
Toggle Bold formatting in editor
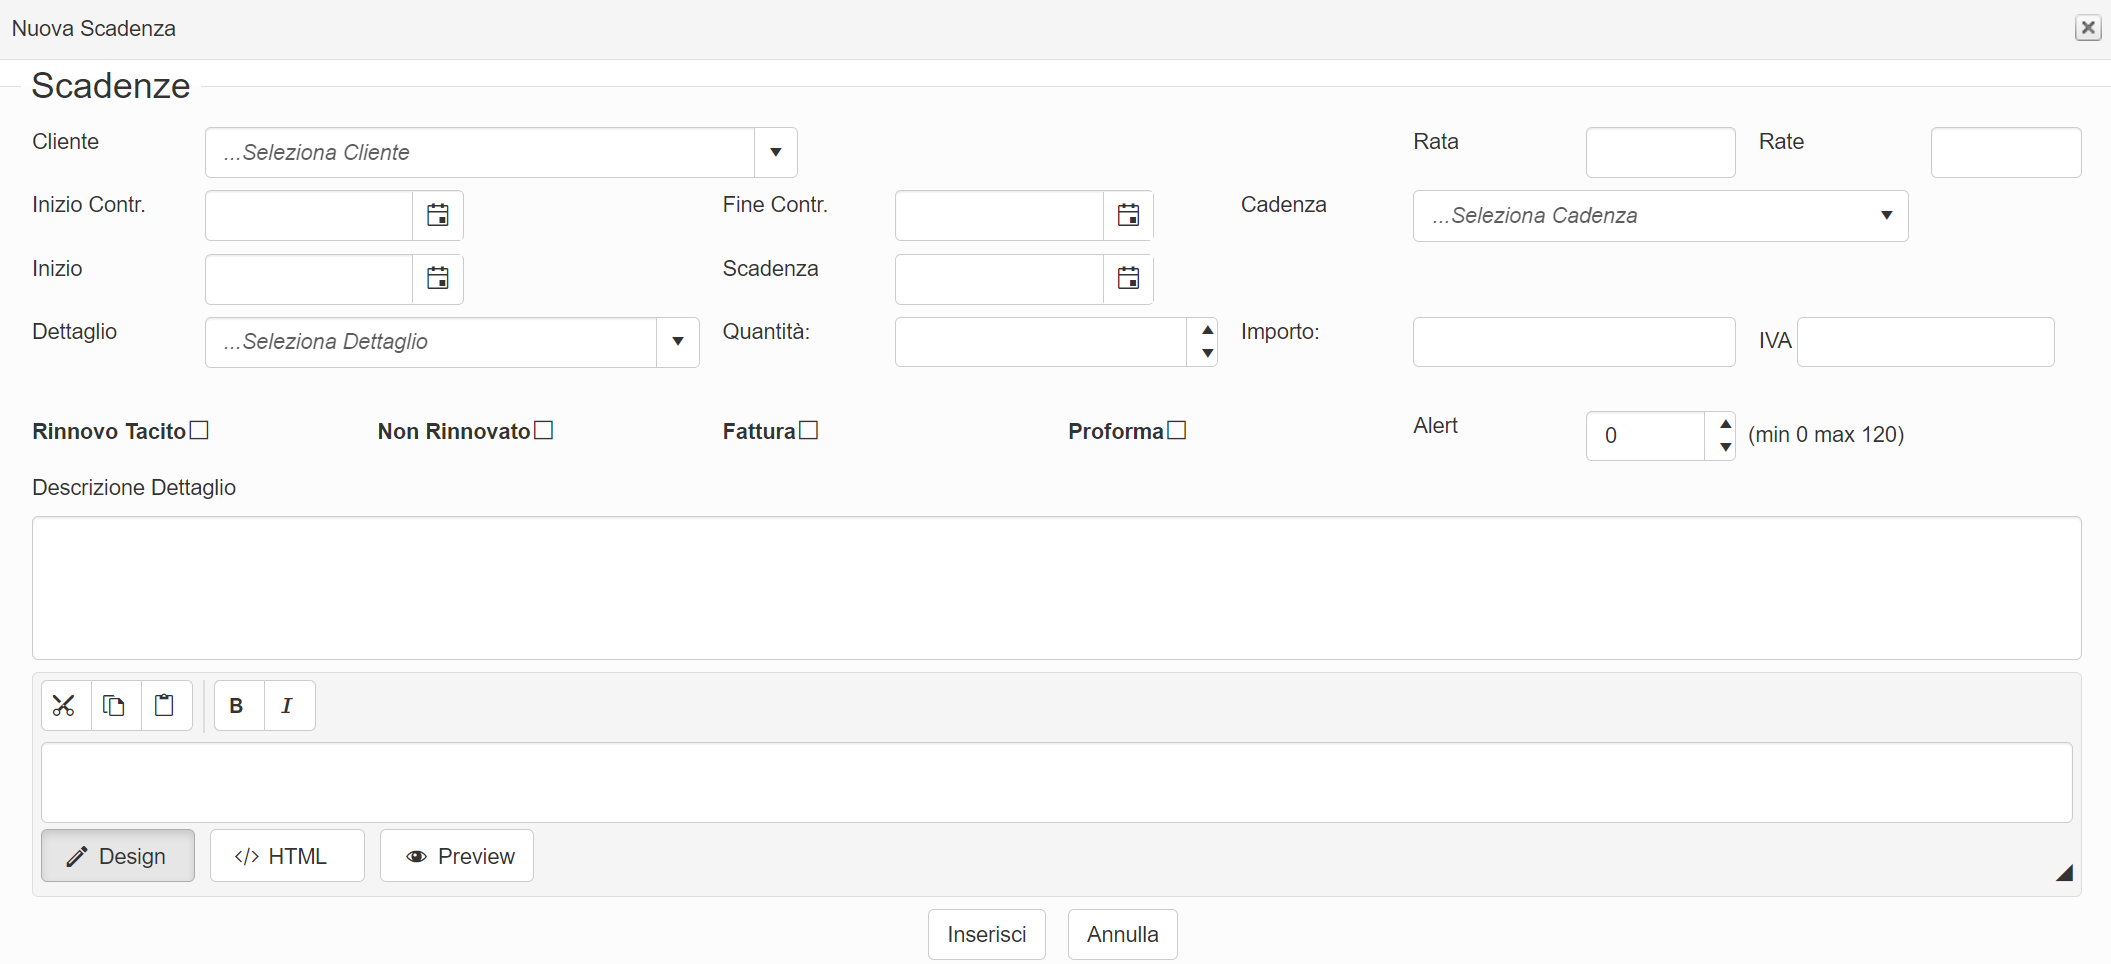pyautogui.click(x=237, y=706)
